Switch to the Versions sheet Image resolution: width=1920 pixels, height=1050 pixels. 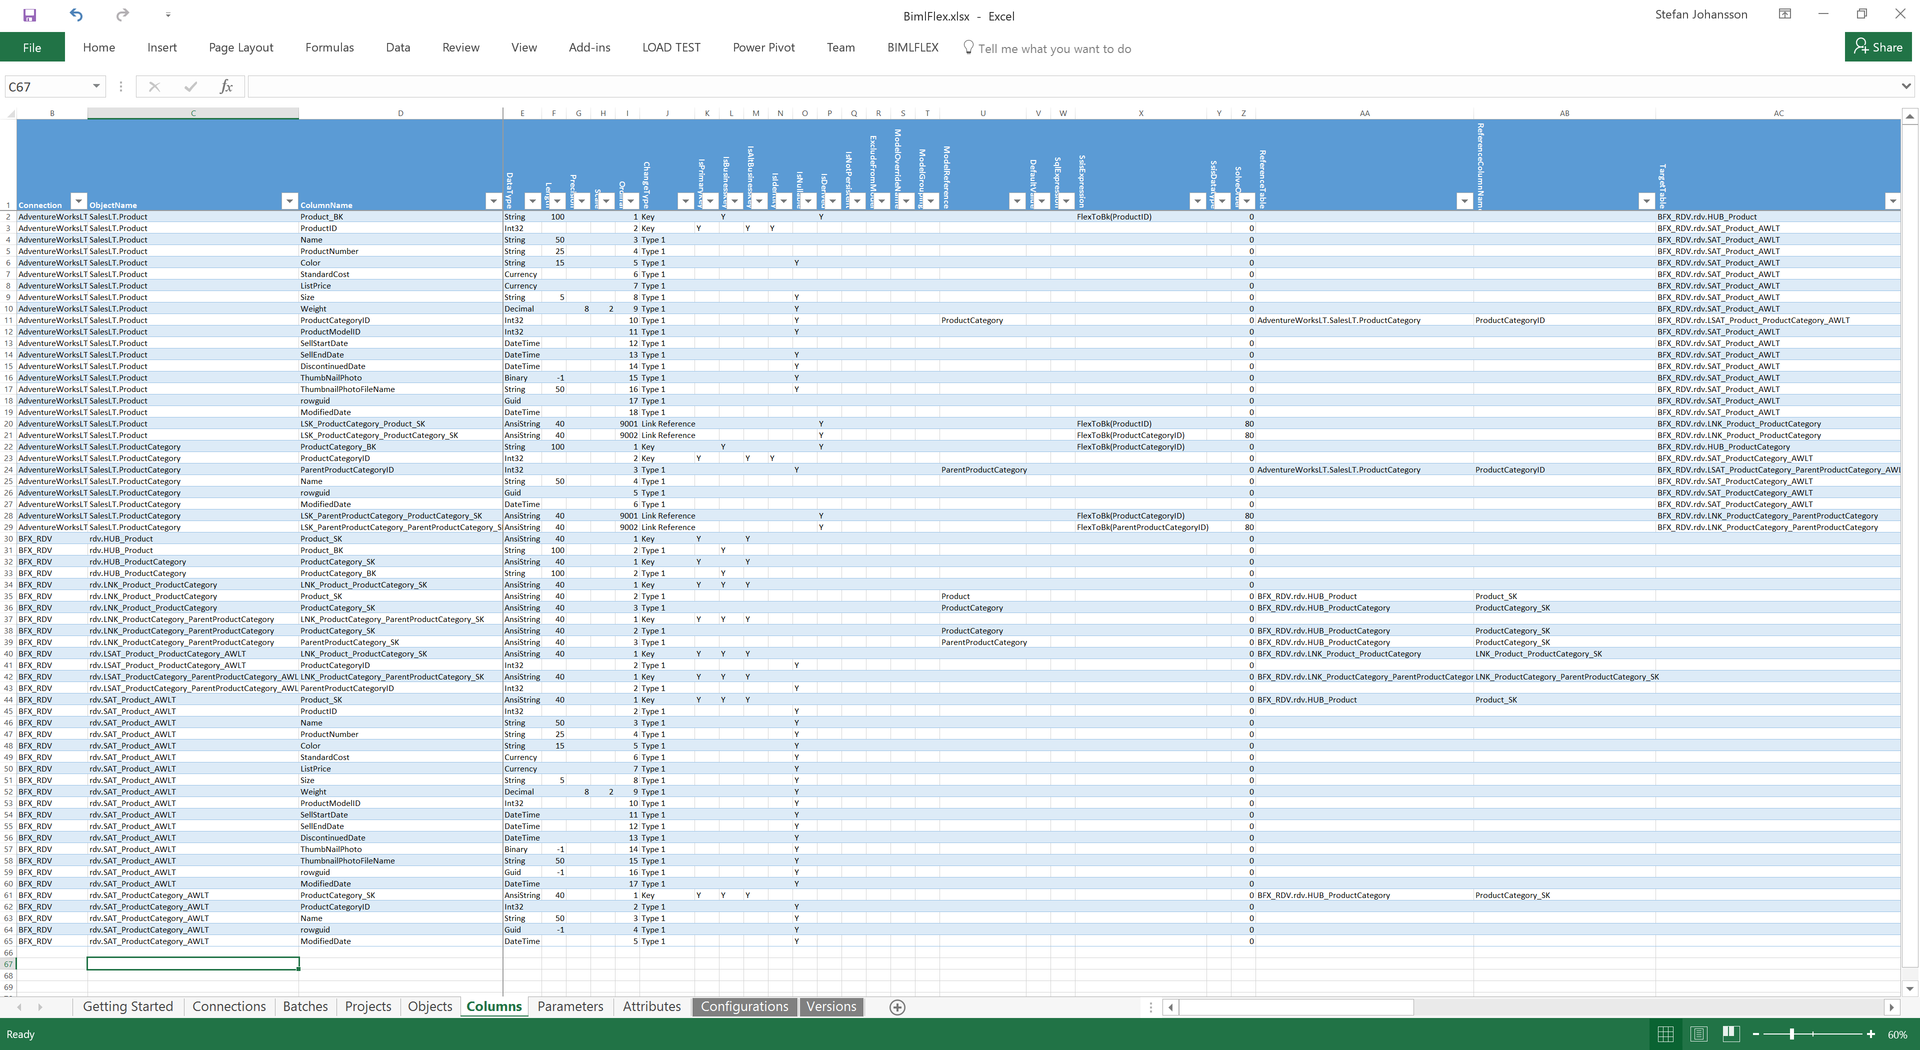point(831,1007)
